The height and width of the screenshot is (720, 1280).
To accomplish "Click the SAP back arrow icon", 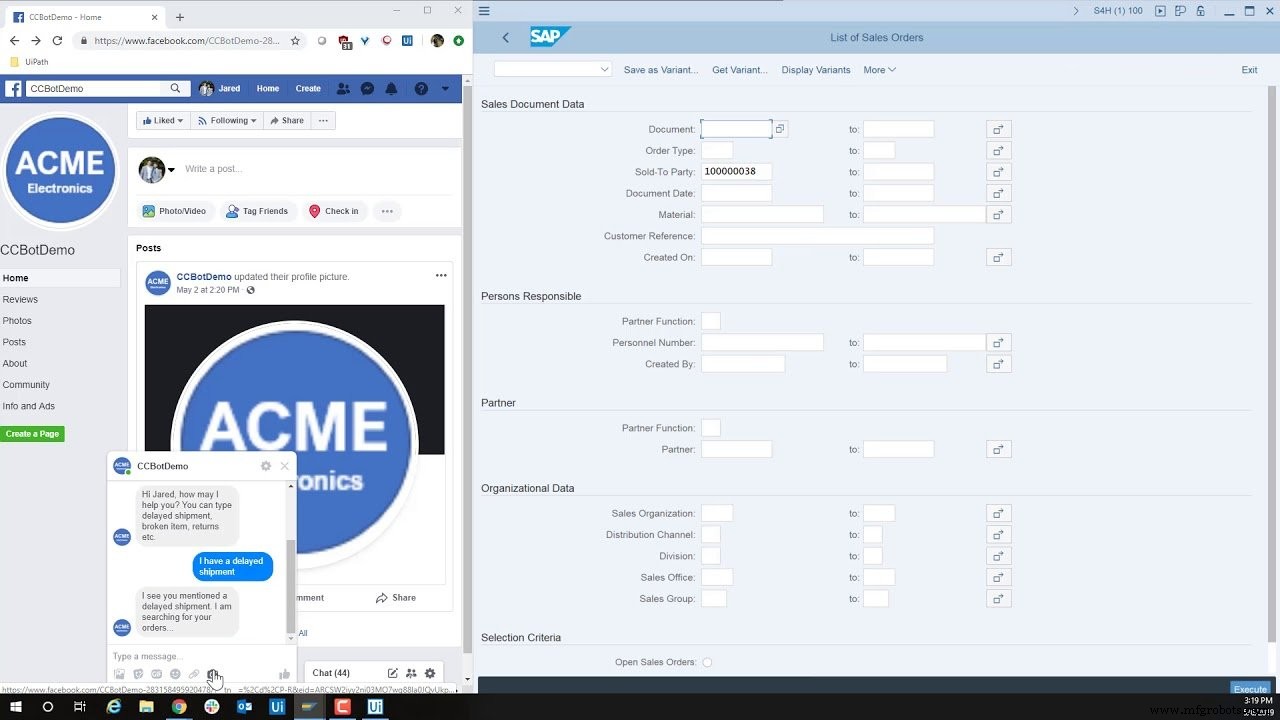I will (505, 37).
